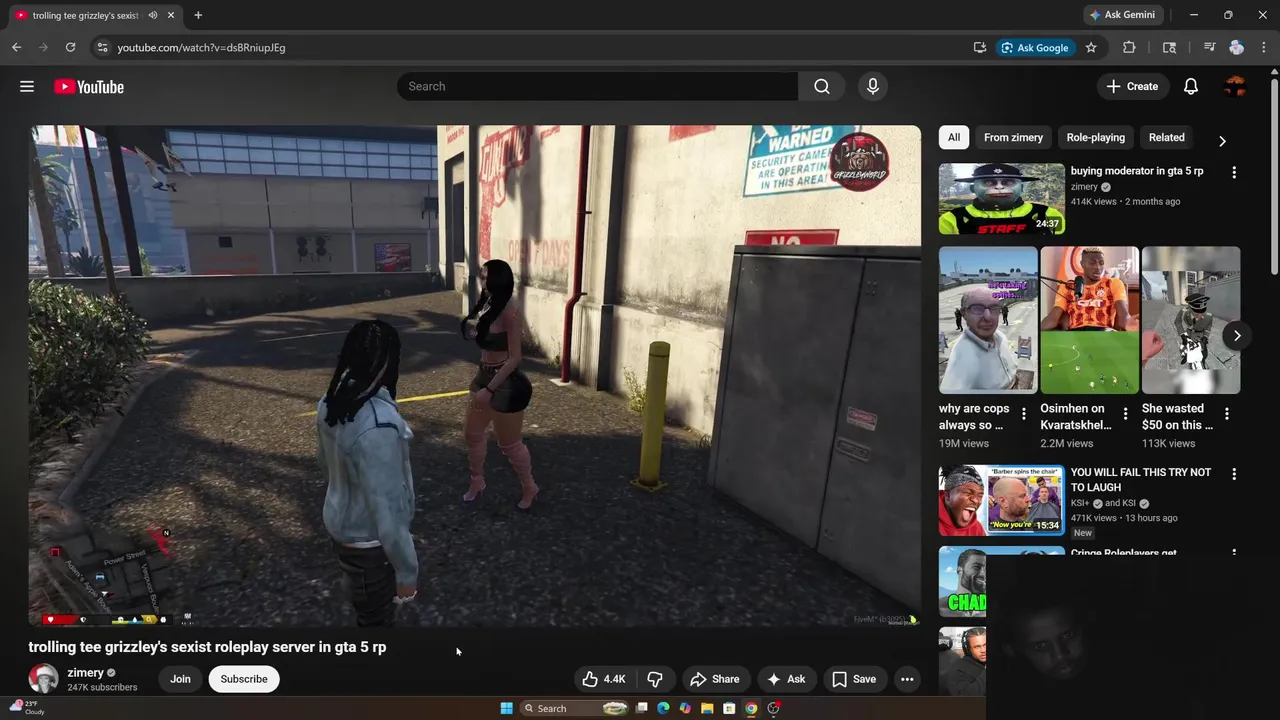
Task: Select the 'Role-playing' filter chip
Action: tap(1095, 137)
